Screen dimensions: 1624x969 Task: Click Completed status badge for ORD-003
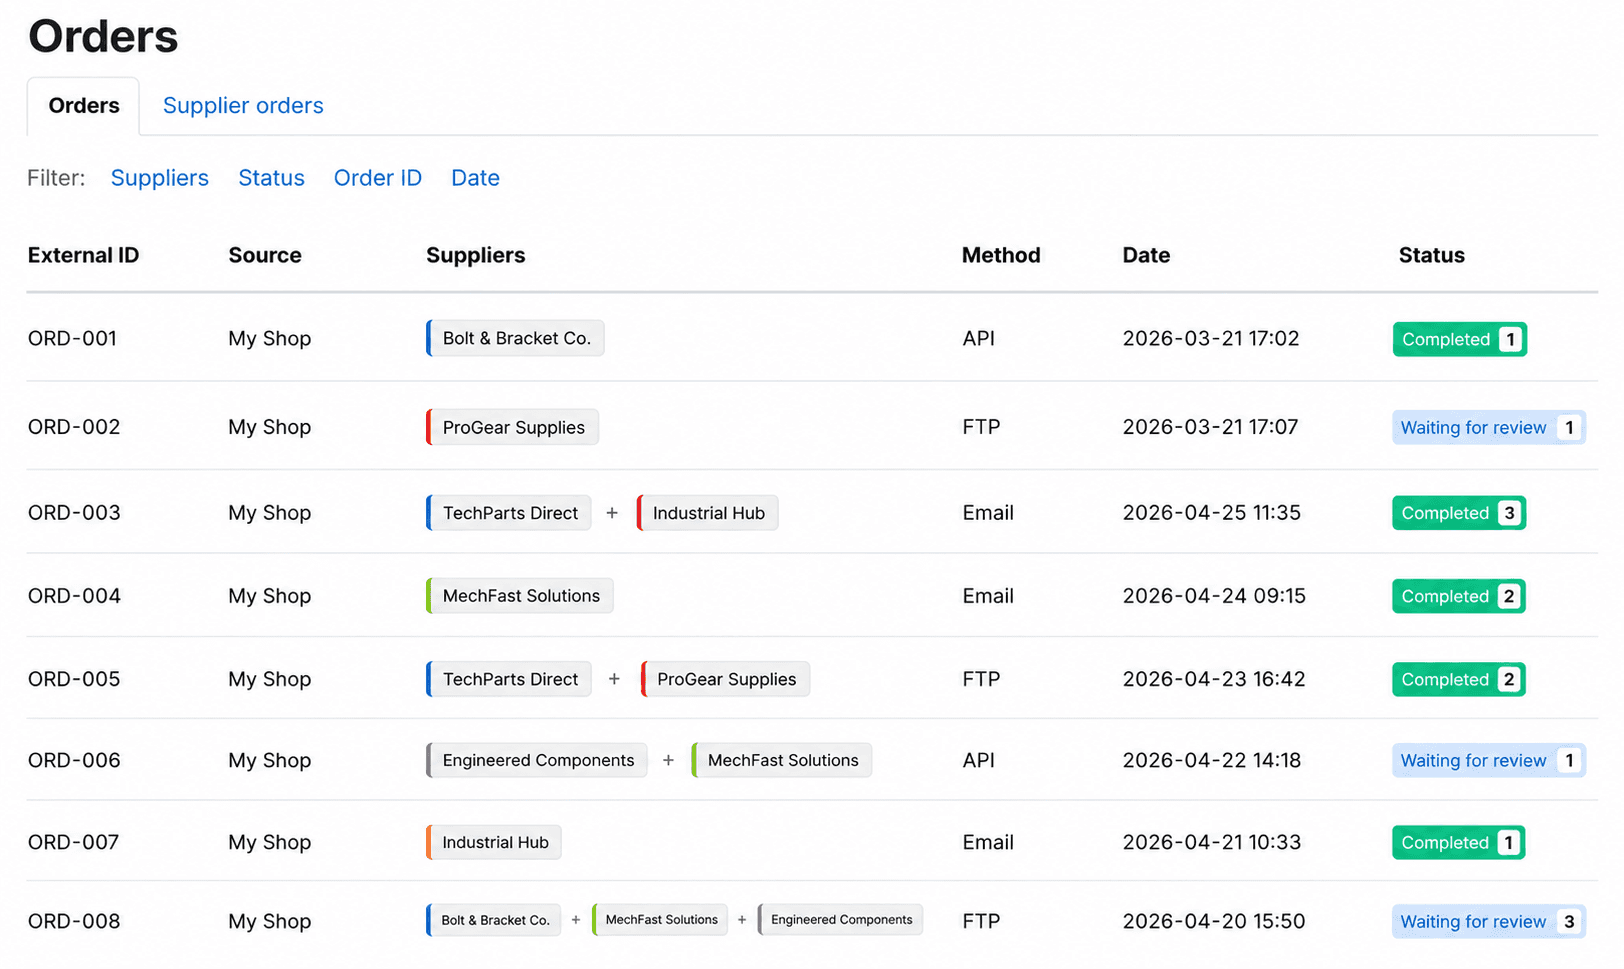pyautogui.click(x=1458, y=513)
